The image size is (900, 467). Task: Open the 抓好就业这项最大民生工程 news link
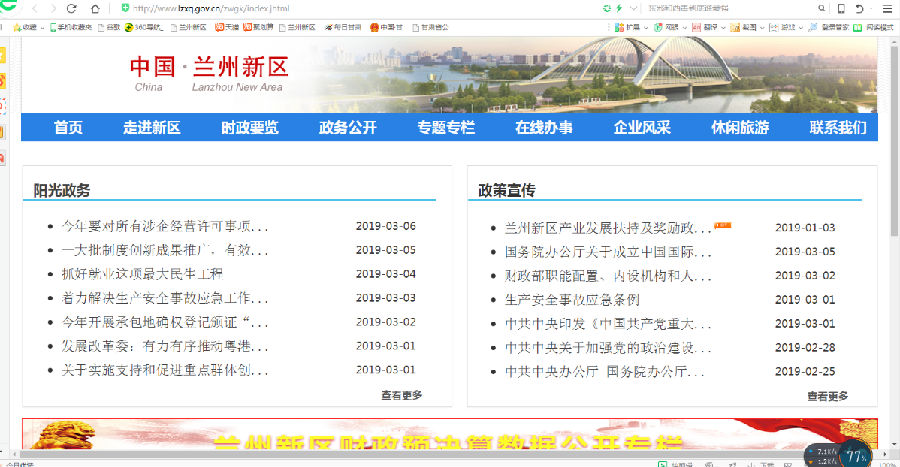pos(141,274)
